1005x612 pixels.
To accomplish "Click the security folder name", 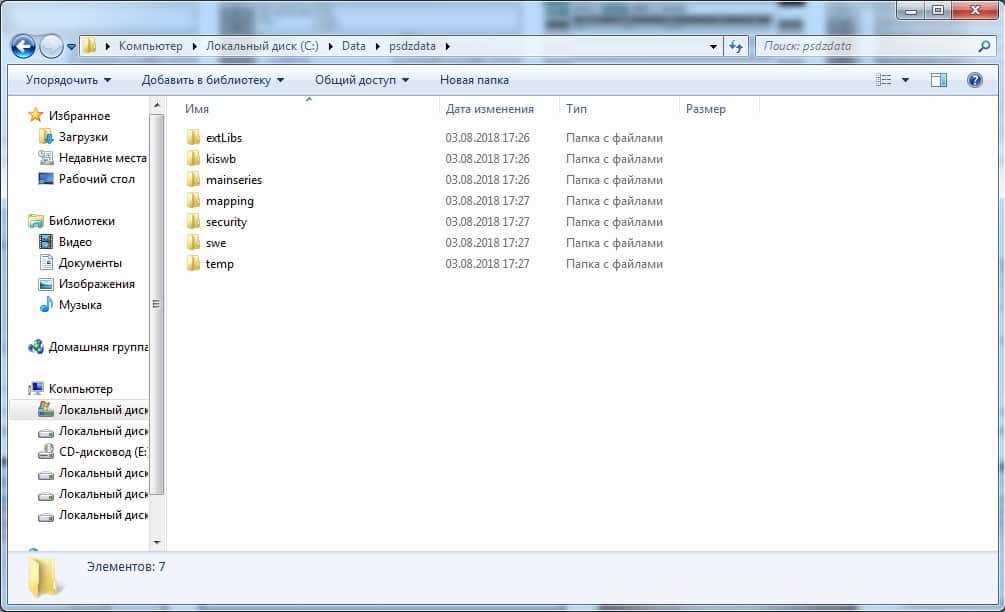I will [226, 222].
